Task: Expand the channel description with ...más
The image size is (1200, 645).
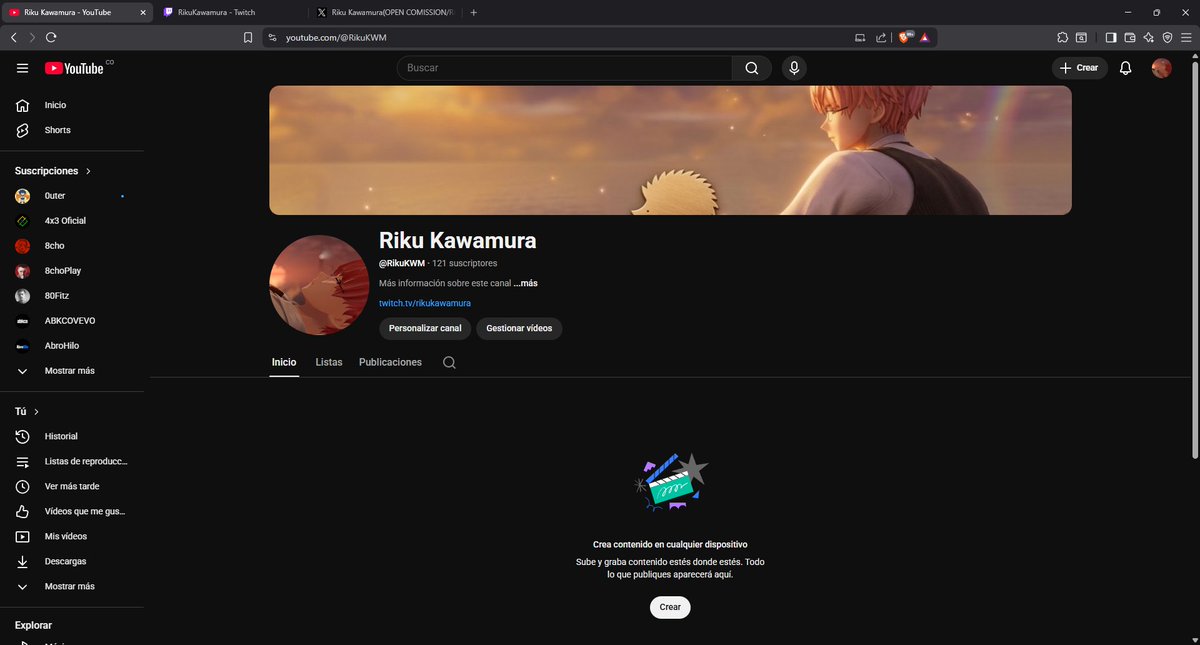Action: [527, 283]
